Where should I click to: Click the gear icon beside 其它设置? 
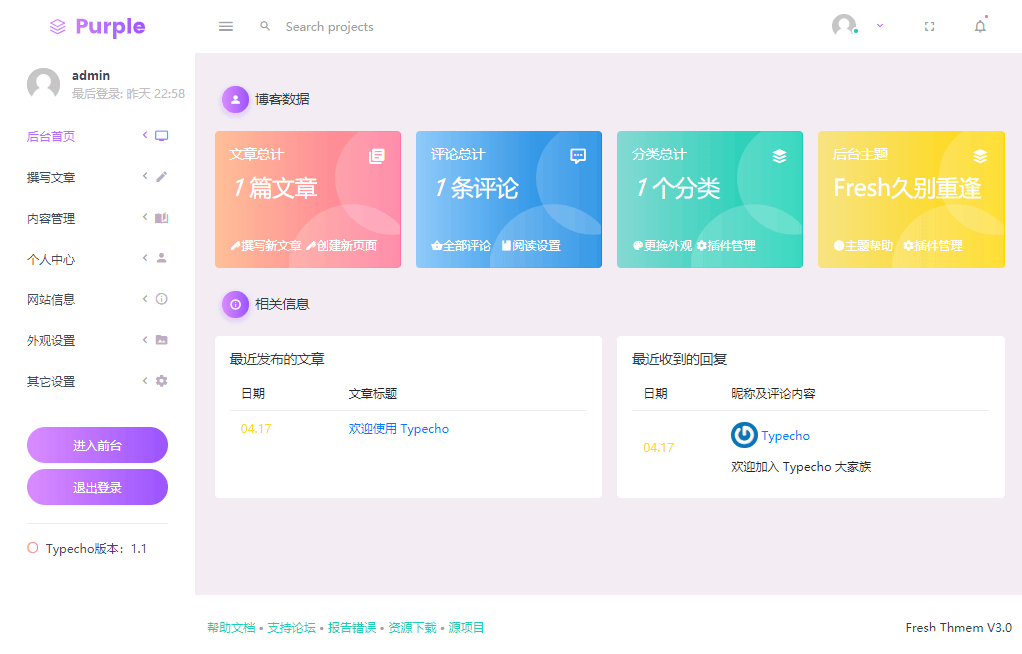pos(163,380)
